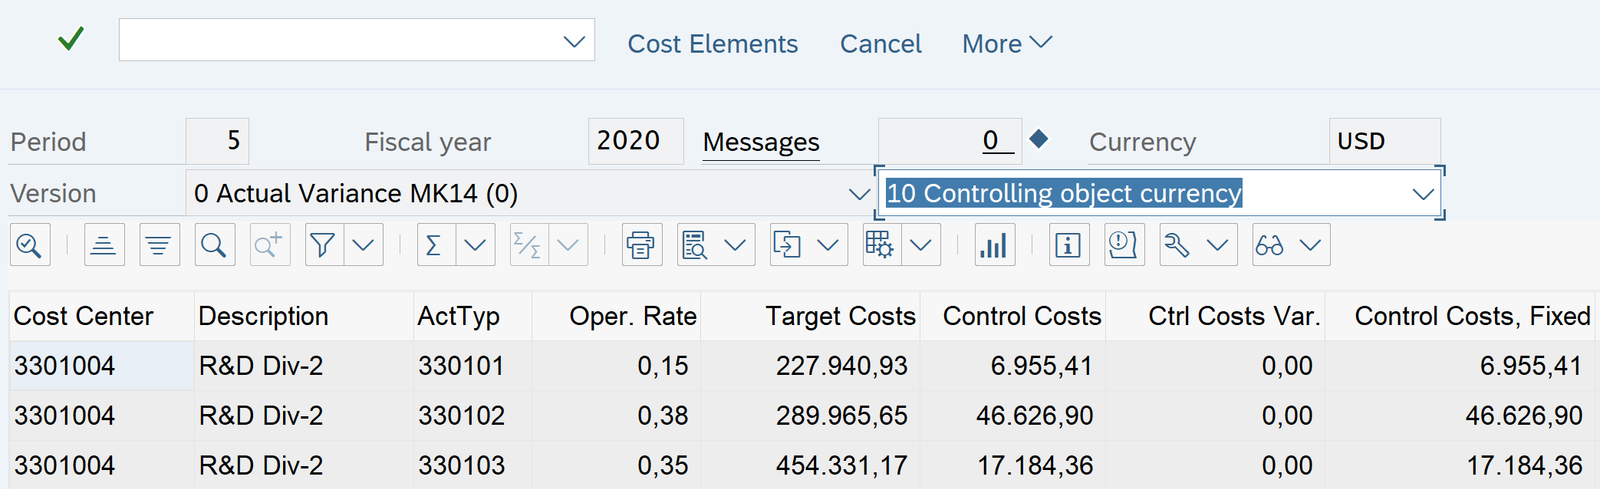
Task: Click the Information 'i' icon
Action: (x=1068, y=246)
